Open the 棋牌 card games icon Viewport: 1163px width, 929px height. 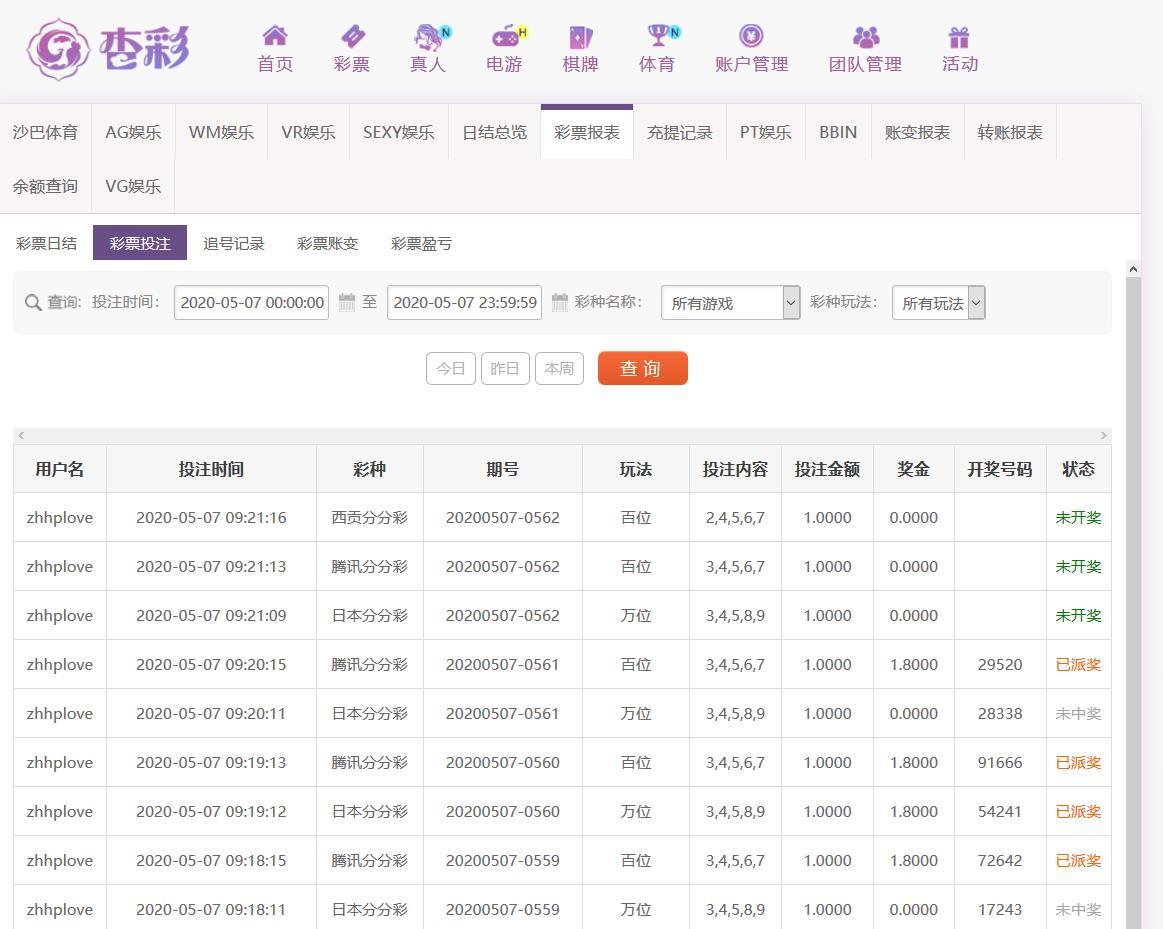[x=580, y=37]
